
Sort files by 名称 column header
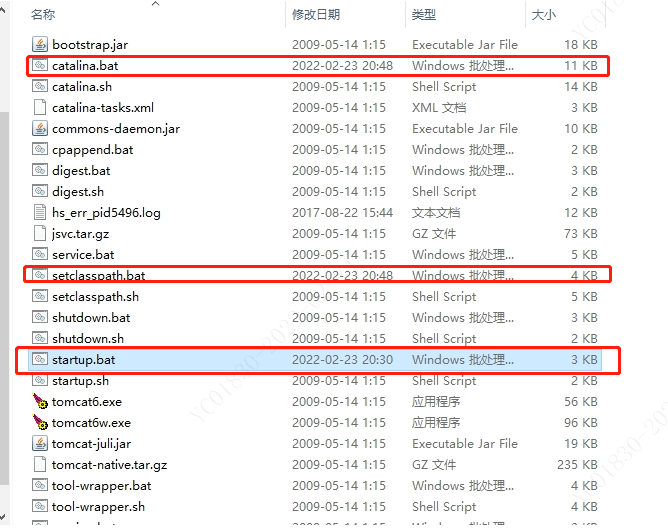coord(43,15)
